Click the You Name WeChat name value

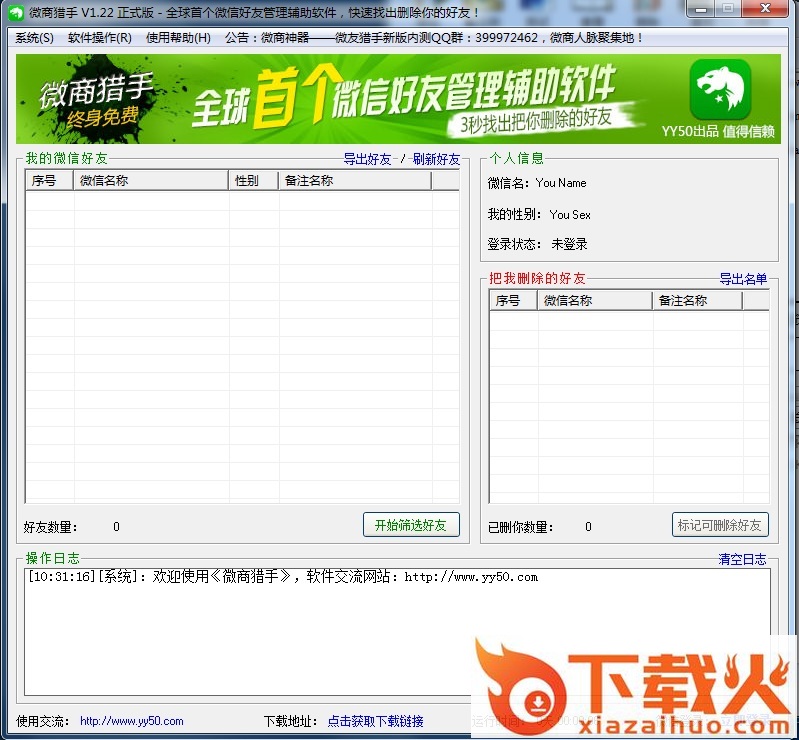[561, 183]
